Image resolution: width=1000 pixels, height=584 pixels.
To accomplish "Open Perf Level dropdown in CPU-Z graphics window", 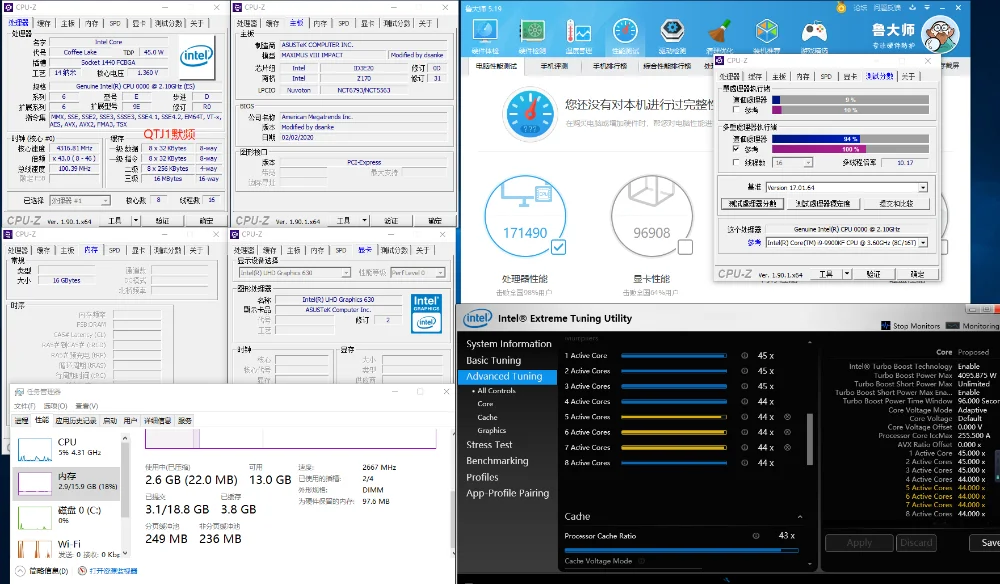I will [x=440, y=273].
